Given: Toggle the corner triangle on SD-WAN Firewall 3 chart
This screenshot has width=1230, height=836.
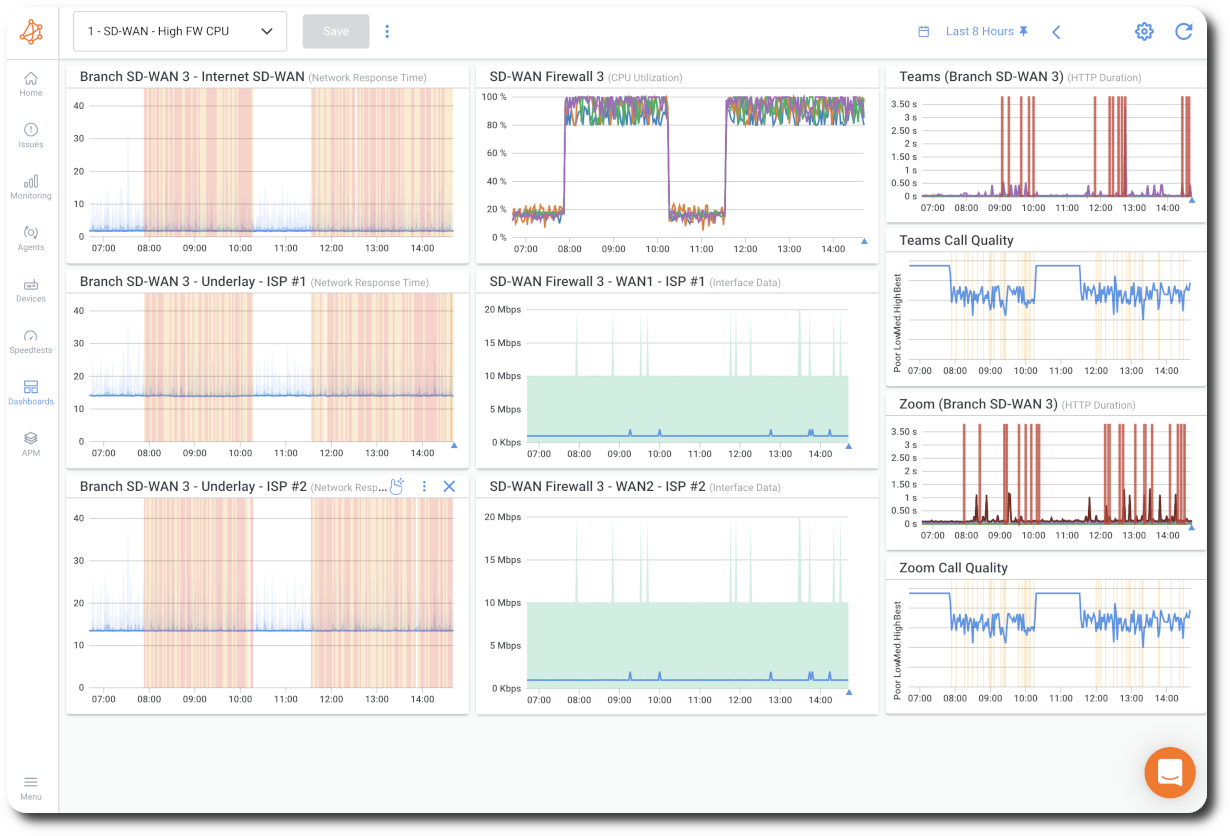Looking at the screenshot, I should pyautogui.click(x=862, y=240).
